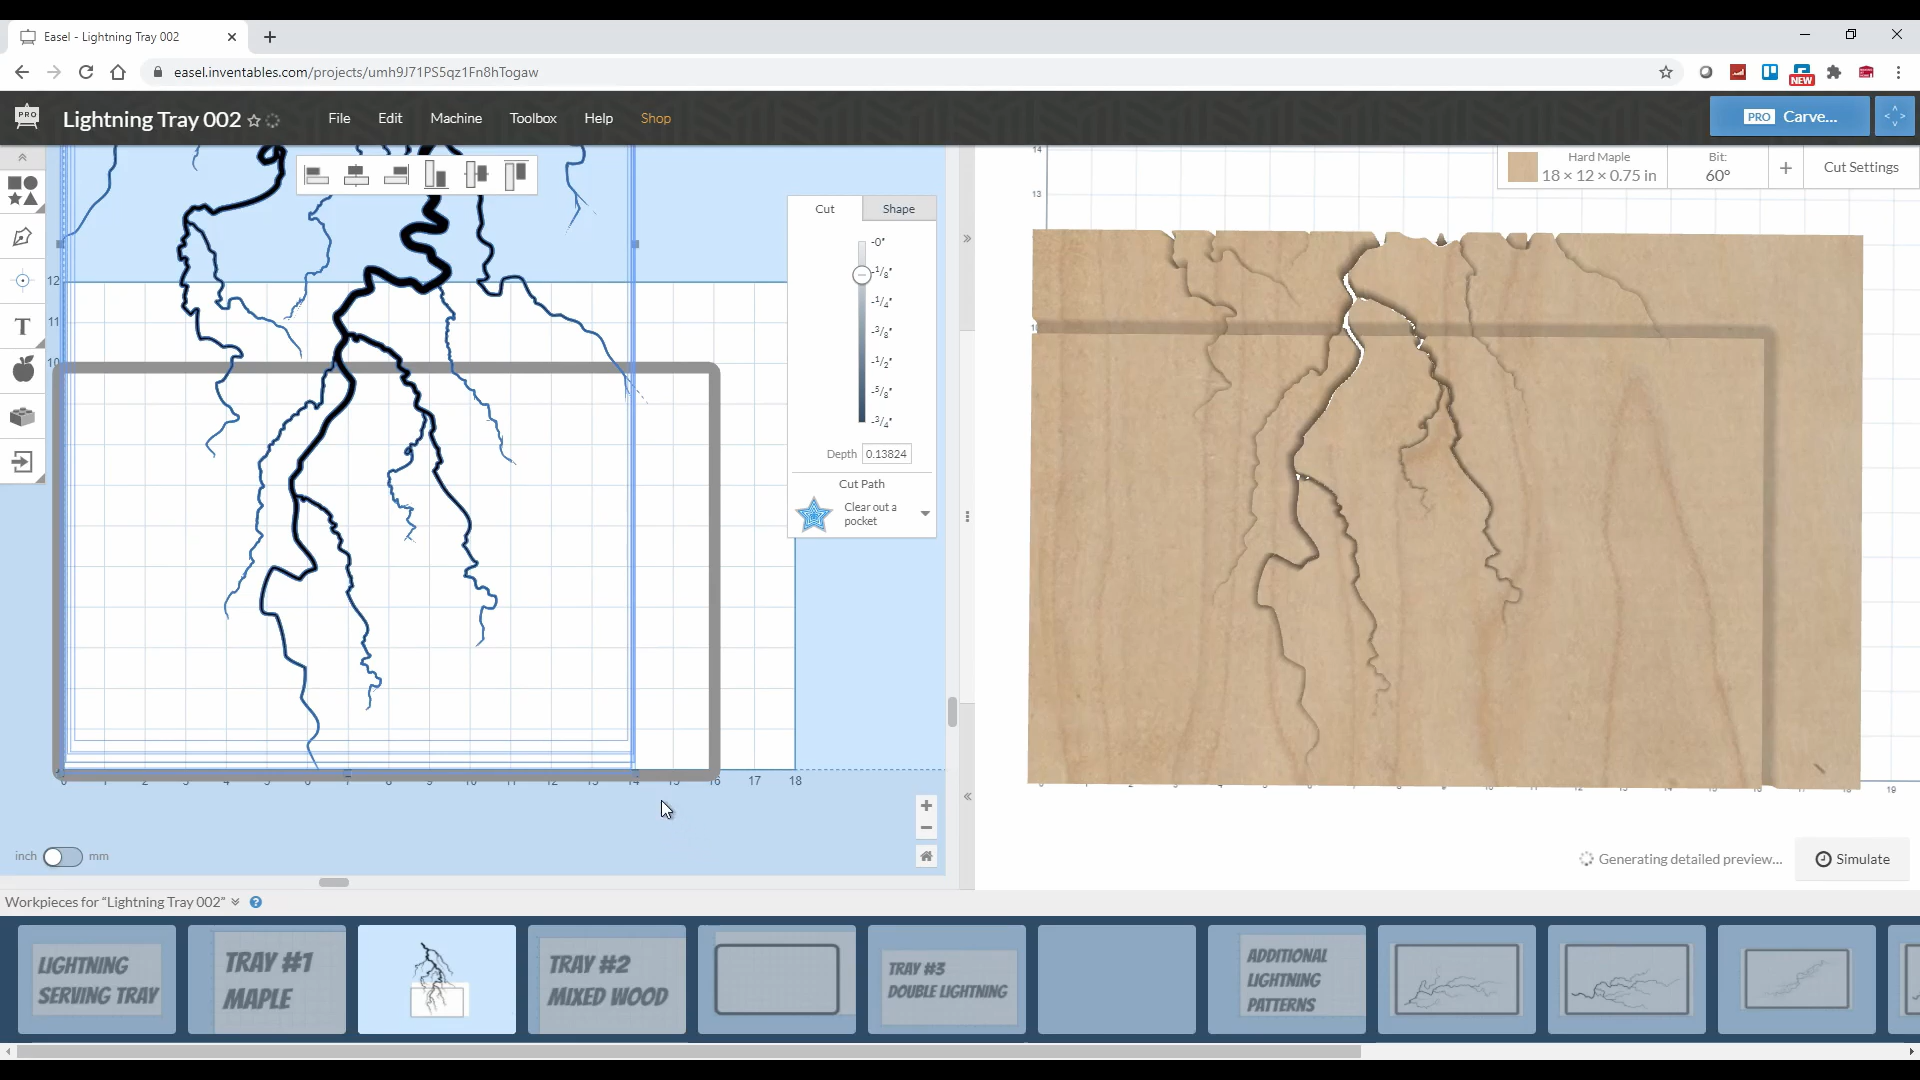Image resolution: width=1920 pixels, height=1080 pixels.
Task: Open the Machine menu item
Action: point(456,117)
